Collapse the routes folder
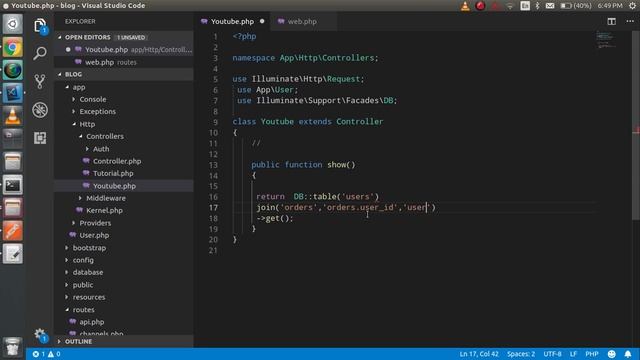This screenshot has width=640, height=360. [x=83, y=310]
